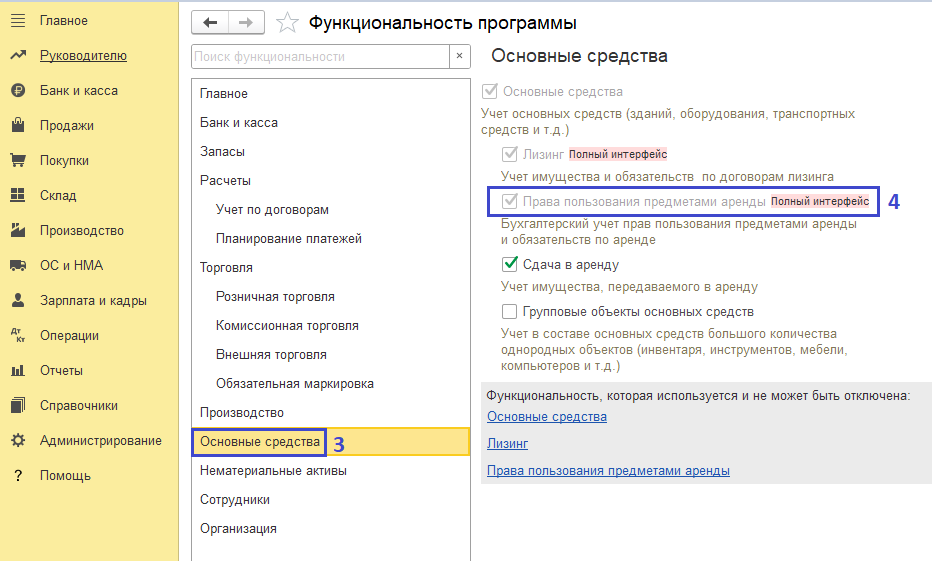932x561 pixels.
Task: Click the Покупки shopping cart icon
Action: [18, 161]
